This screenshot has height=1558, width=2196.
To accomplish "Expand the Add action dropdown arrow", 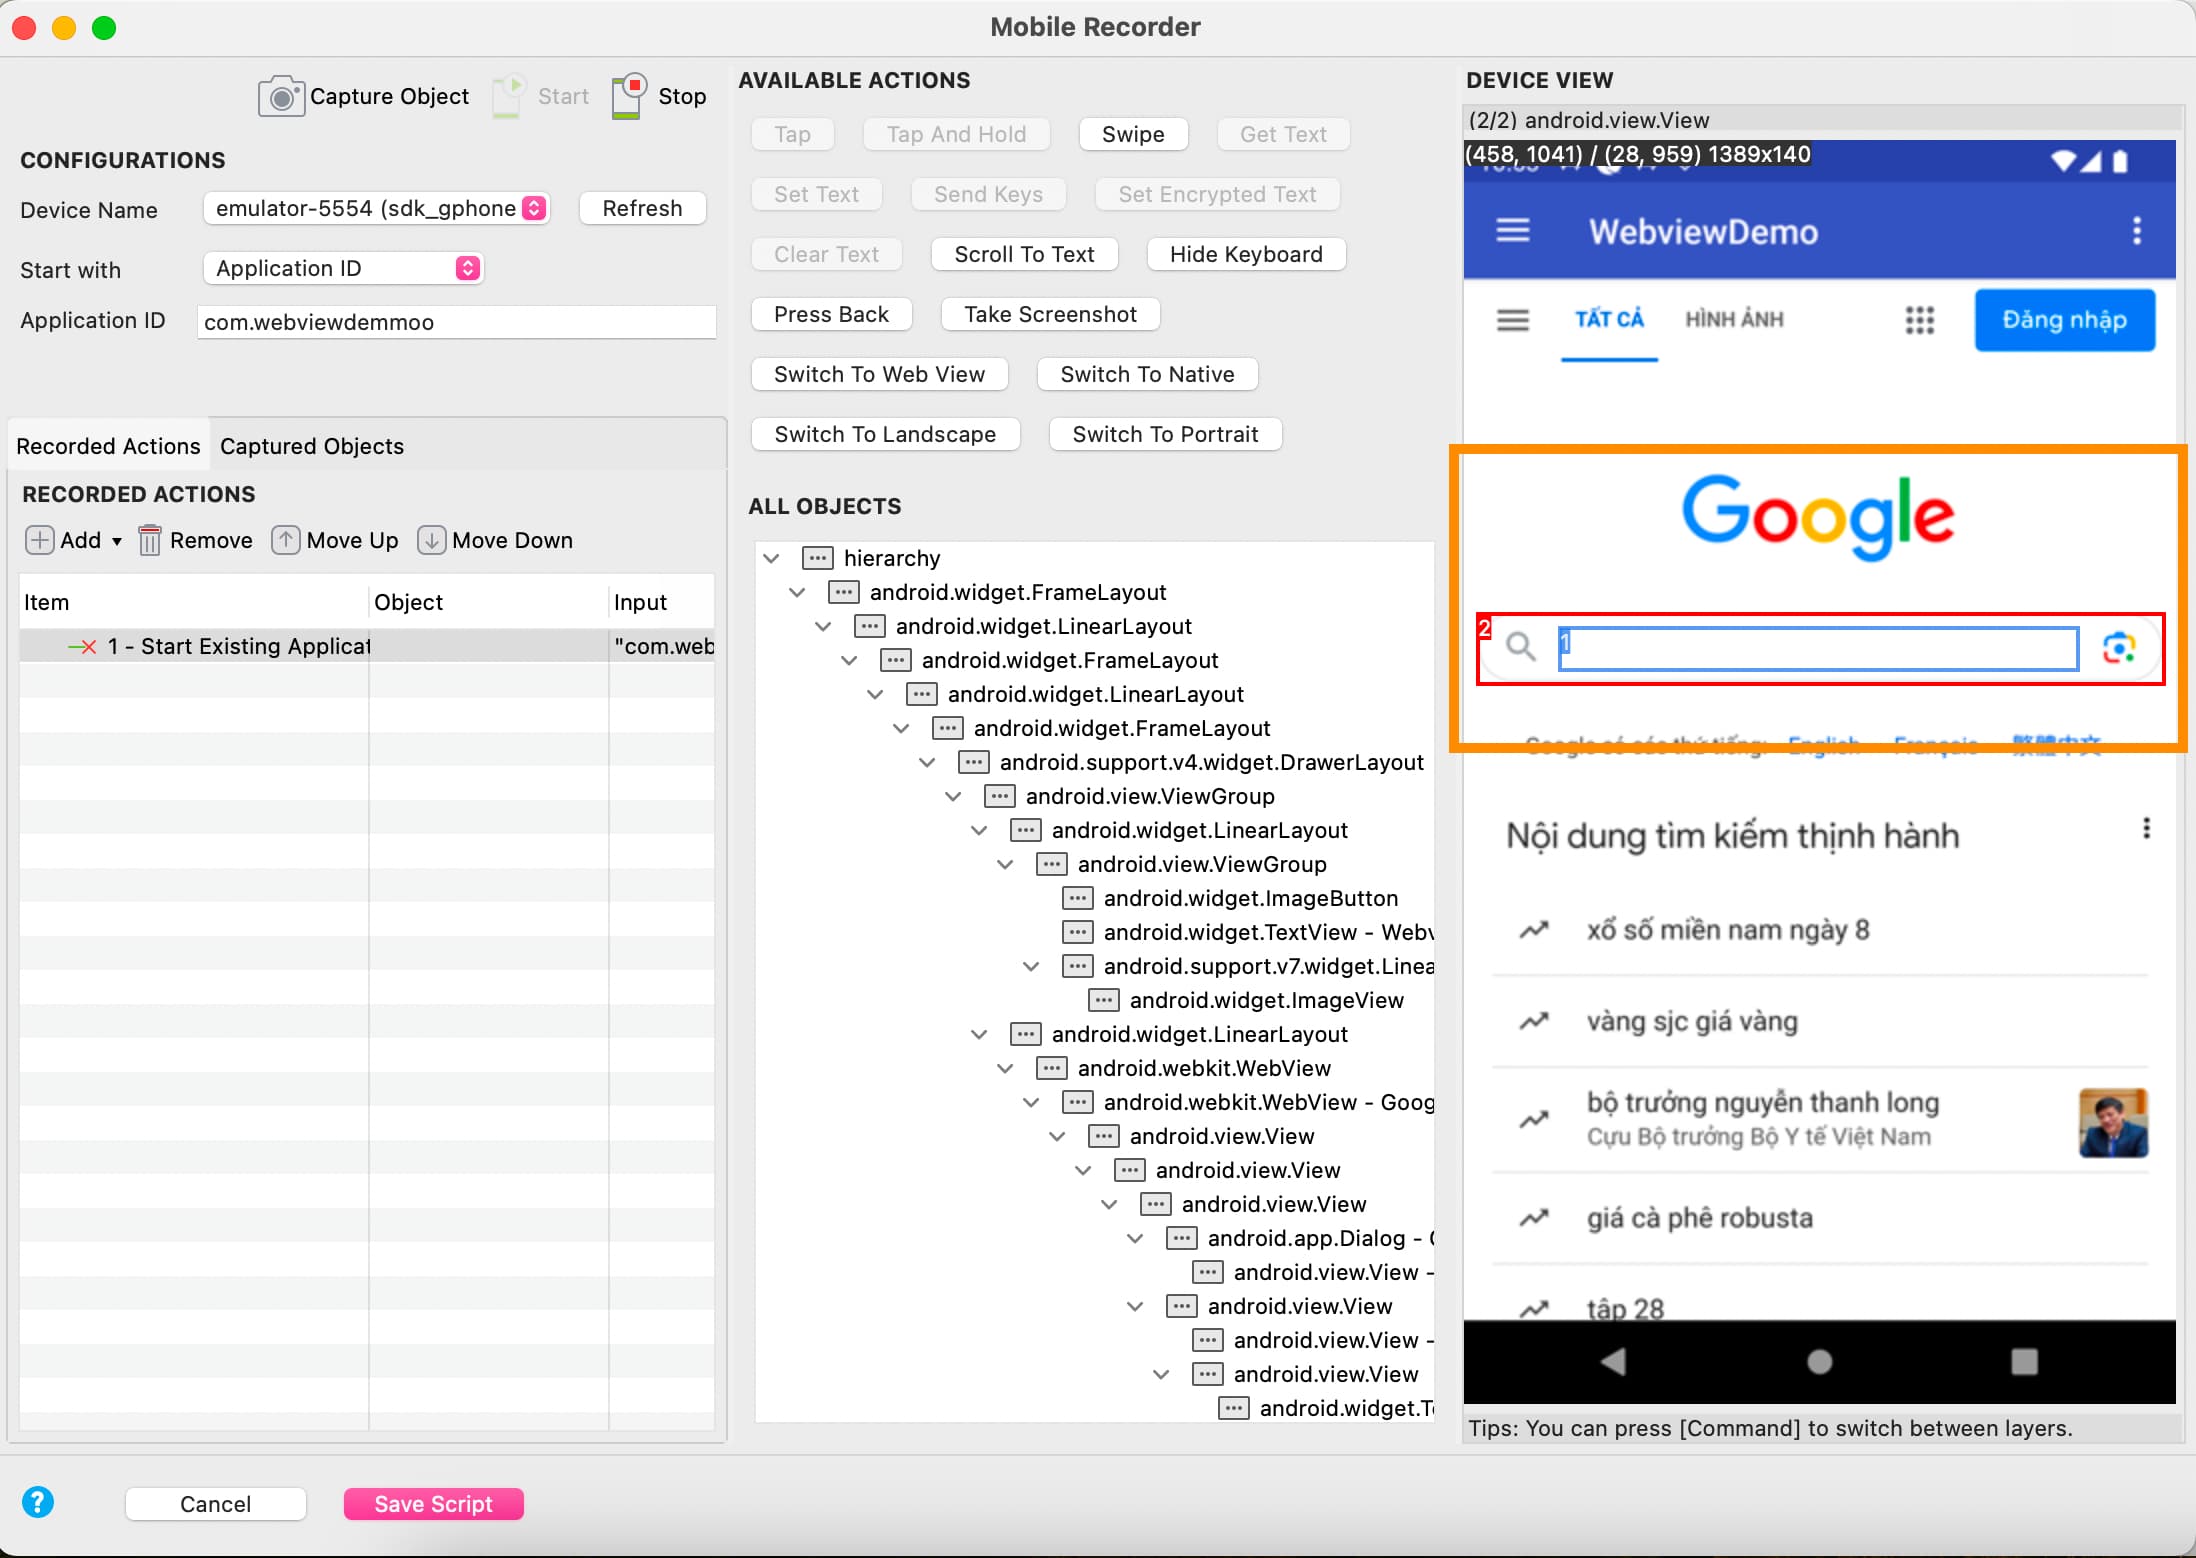I will (117, 541).
